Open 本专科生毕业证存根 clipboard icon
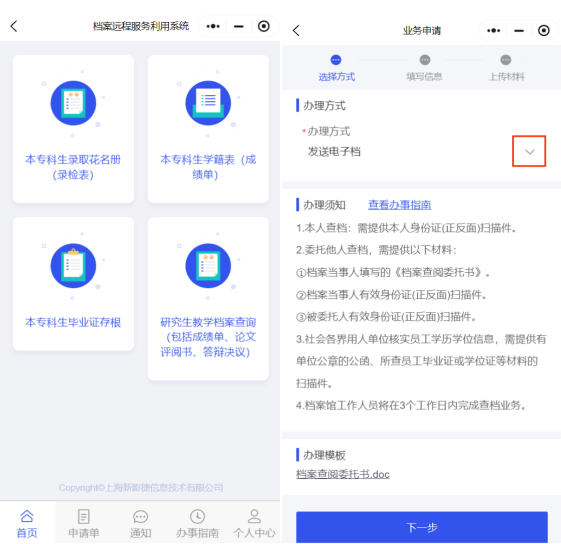This screenshot has height=544, width=561. pos(73,266)
